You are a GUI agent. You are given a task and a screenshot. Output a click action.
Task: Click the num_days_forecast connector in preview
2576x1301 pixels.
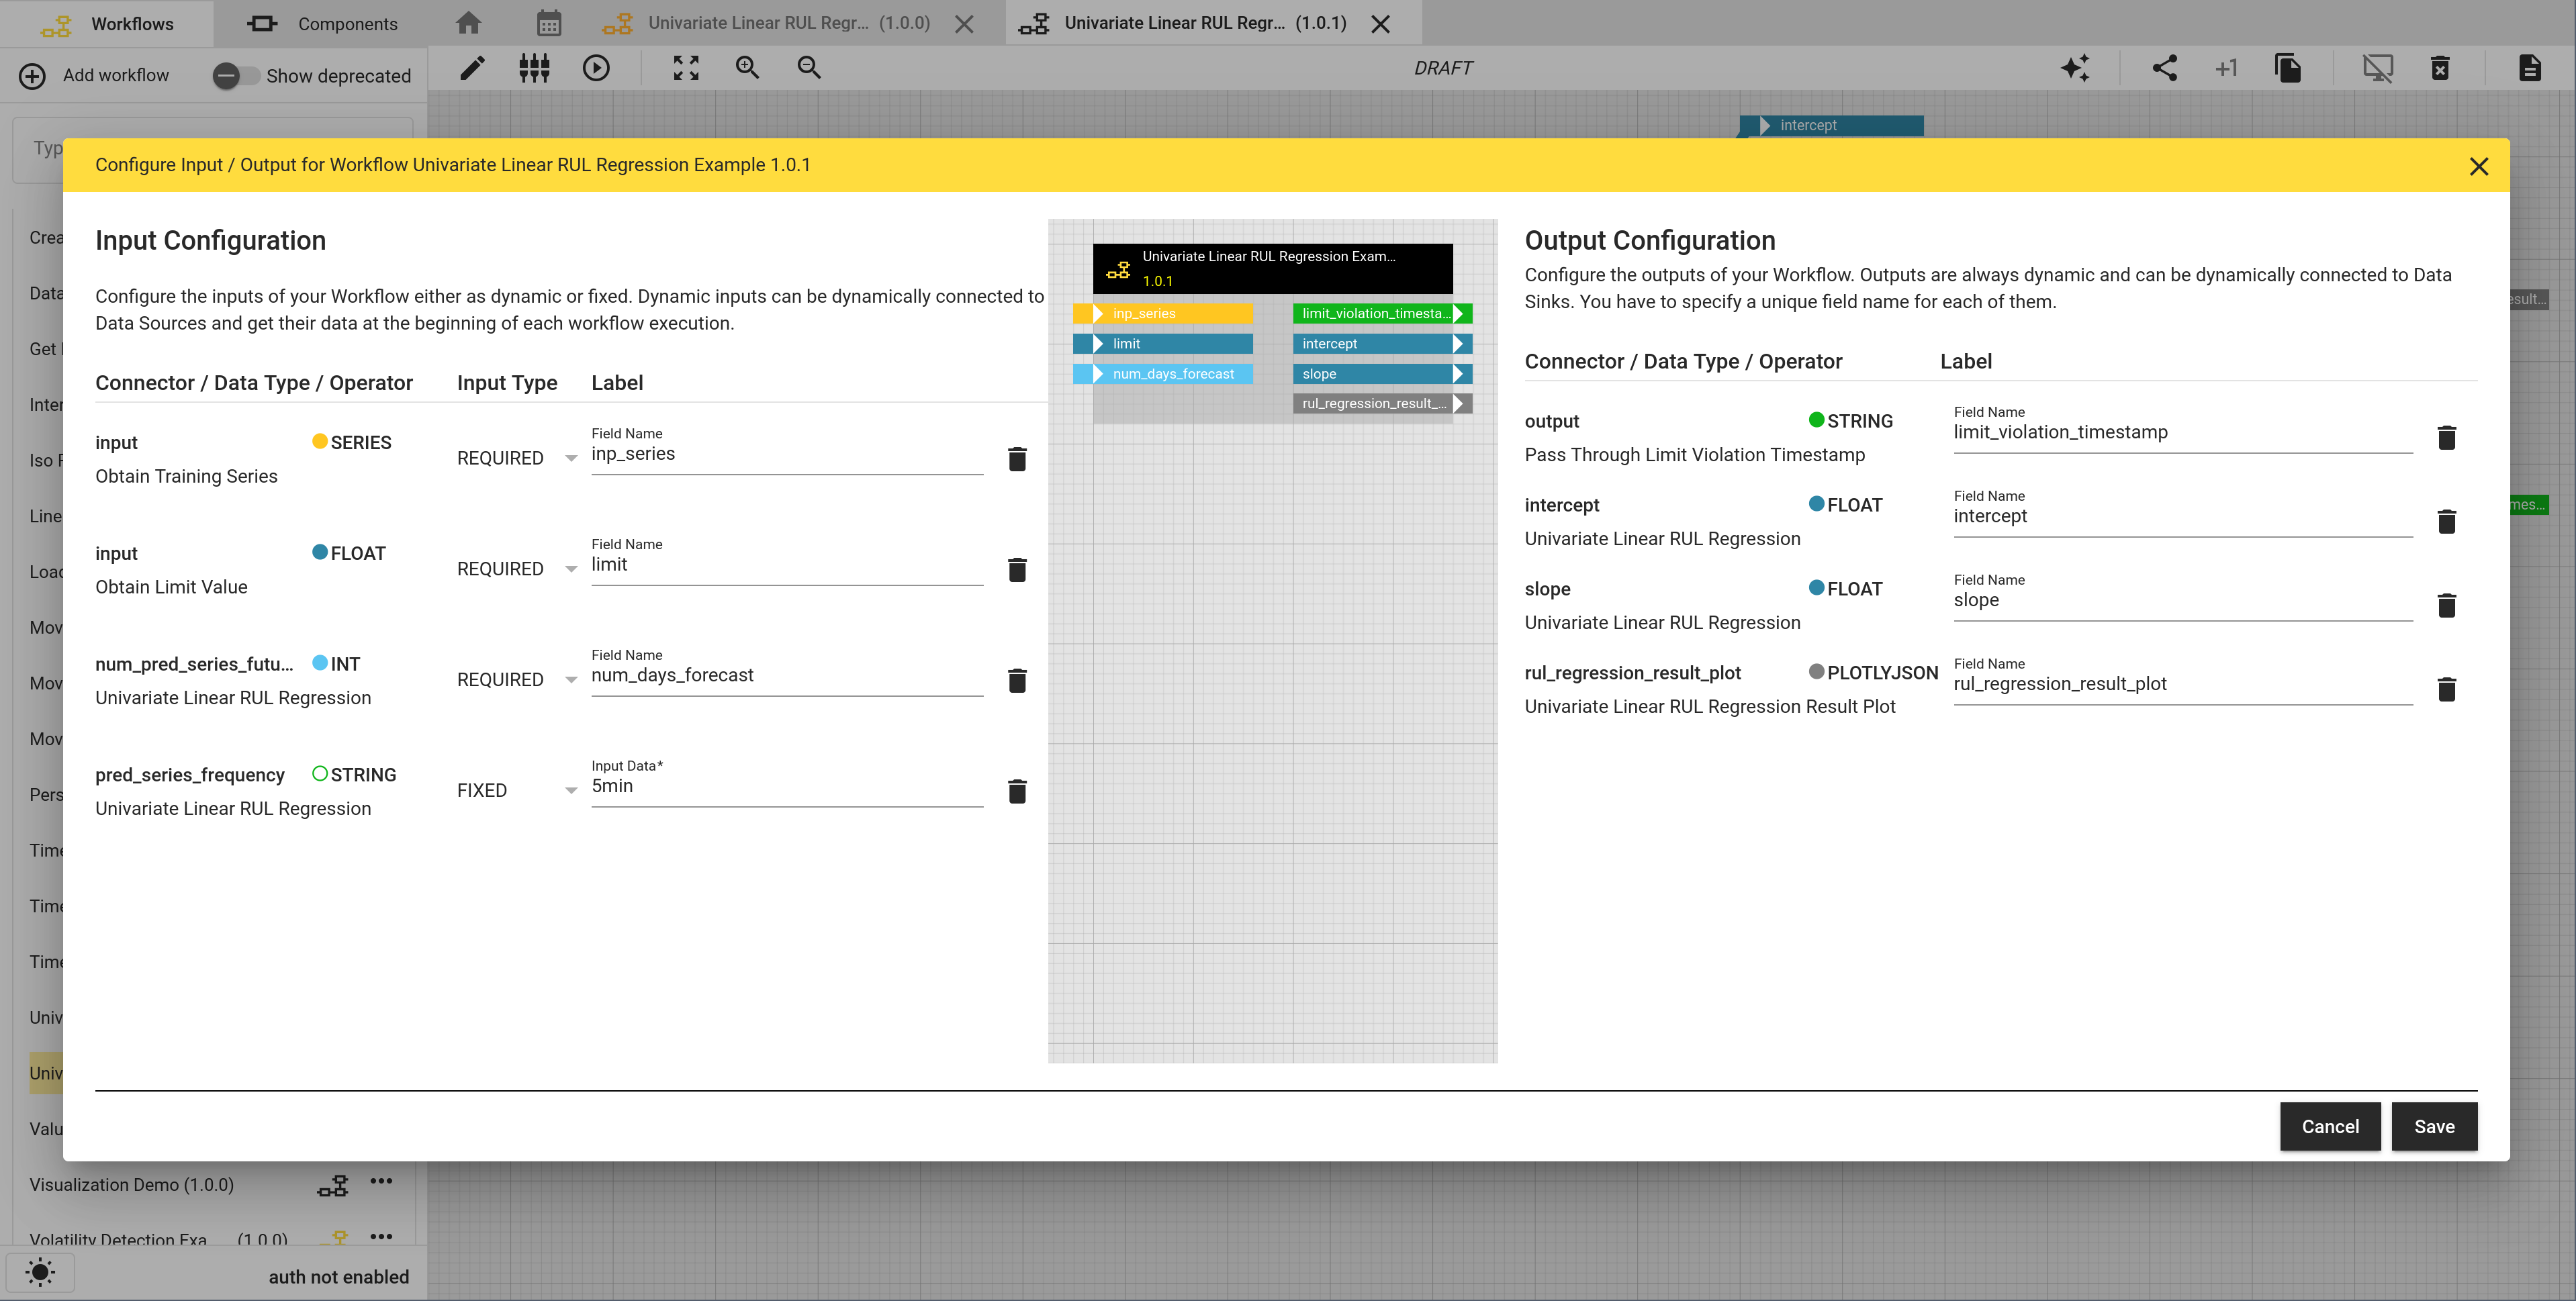pos(1163,374)
